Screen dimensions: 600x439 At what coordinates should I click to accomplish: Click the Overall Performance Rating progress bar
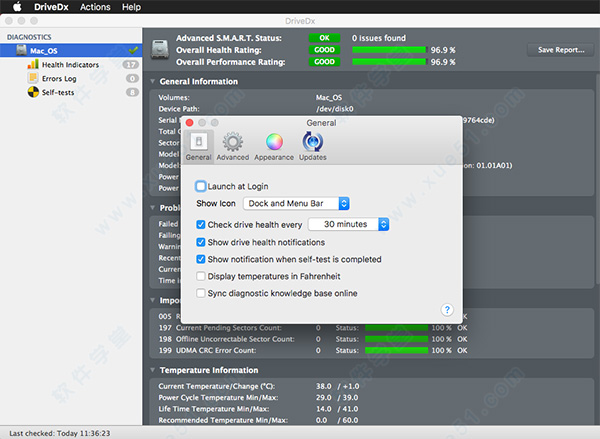[x=389, y=62]
